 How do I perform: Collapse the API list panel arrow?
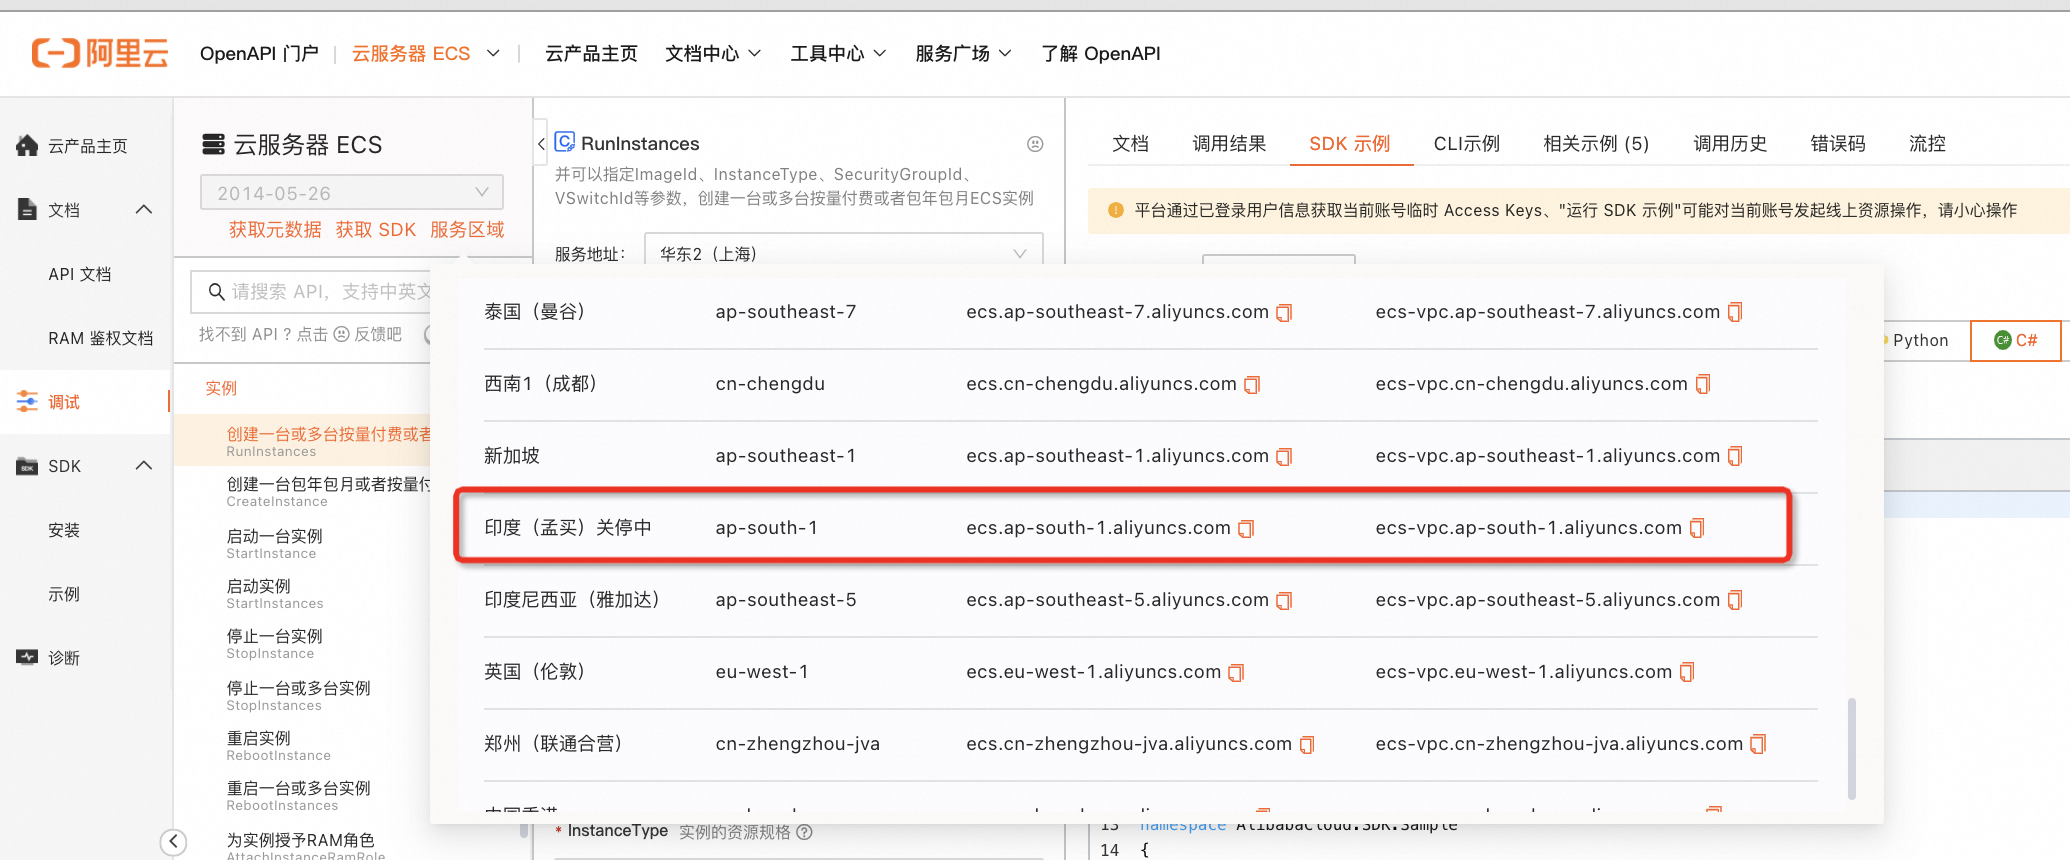pyautogui.click(x=541, y=144)
